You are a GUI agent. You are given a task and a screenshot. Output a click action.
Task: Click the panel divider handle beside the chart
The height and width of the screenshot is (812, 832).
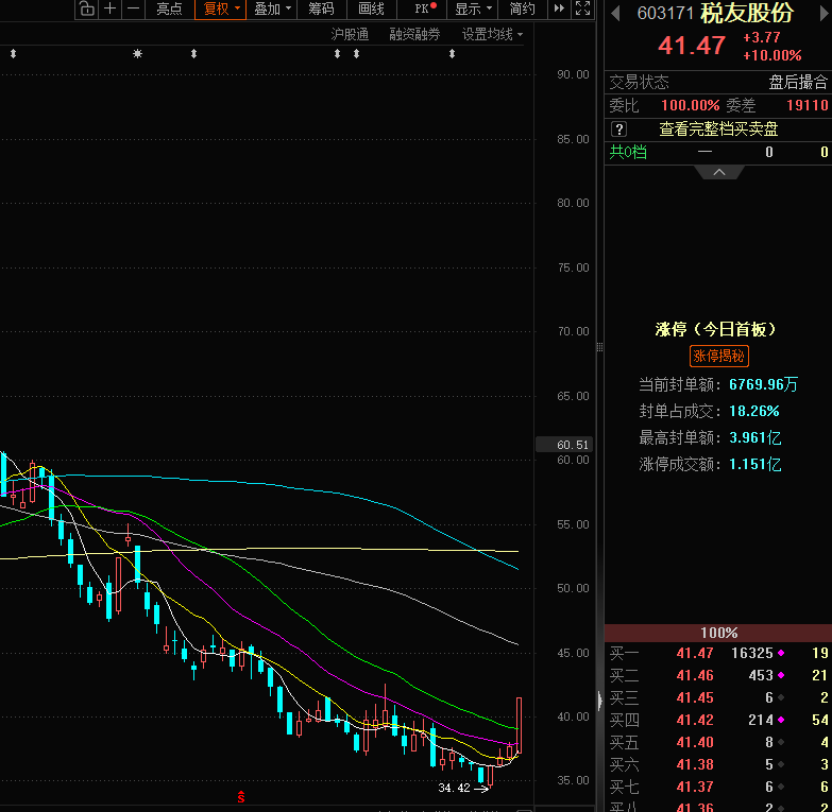pyautogui.click(x=600, y=348)
